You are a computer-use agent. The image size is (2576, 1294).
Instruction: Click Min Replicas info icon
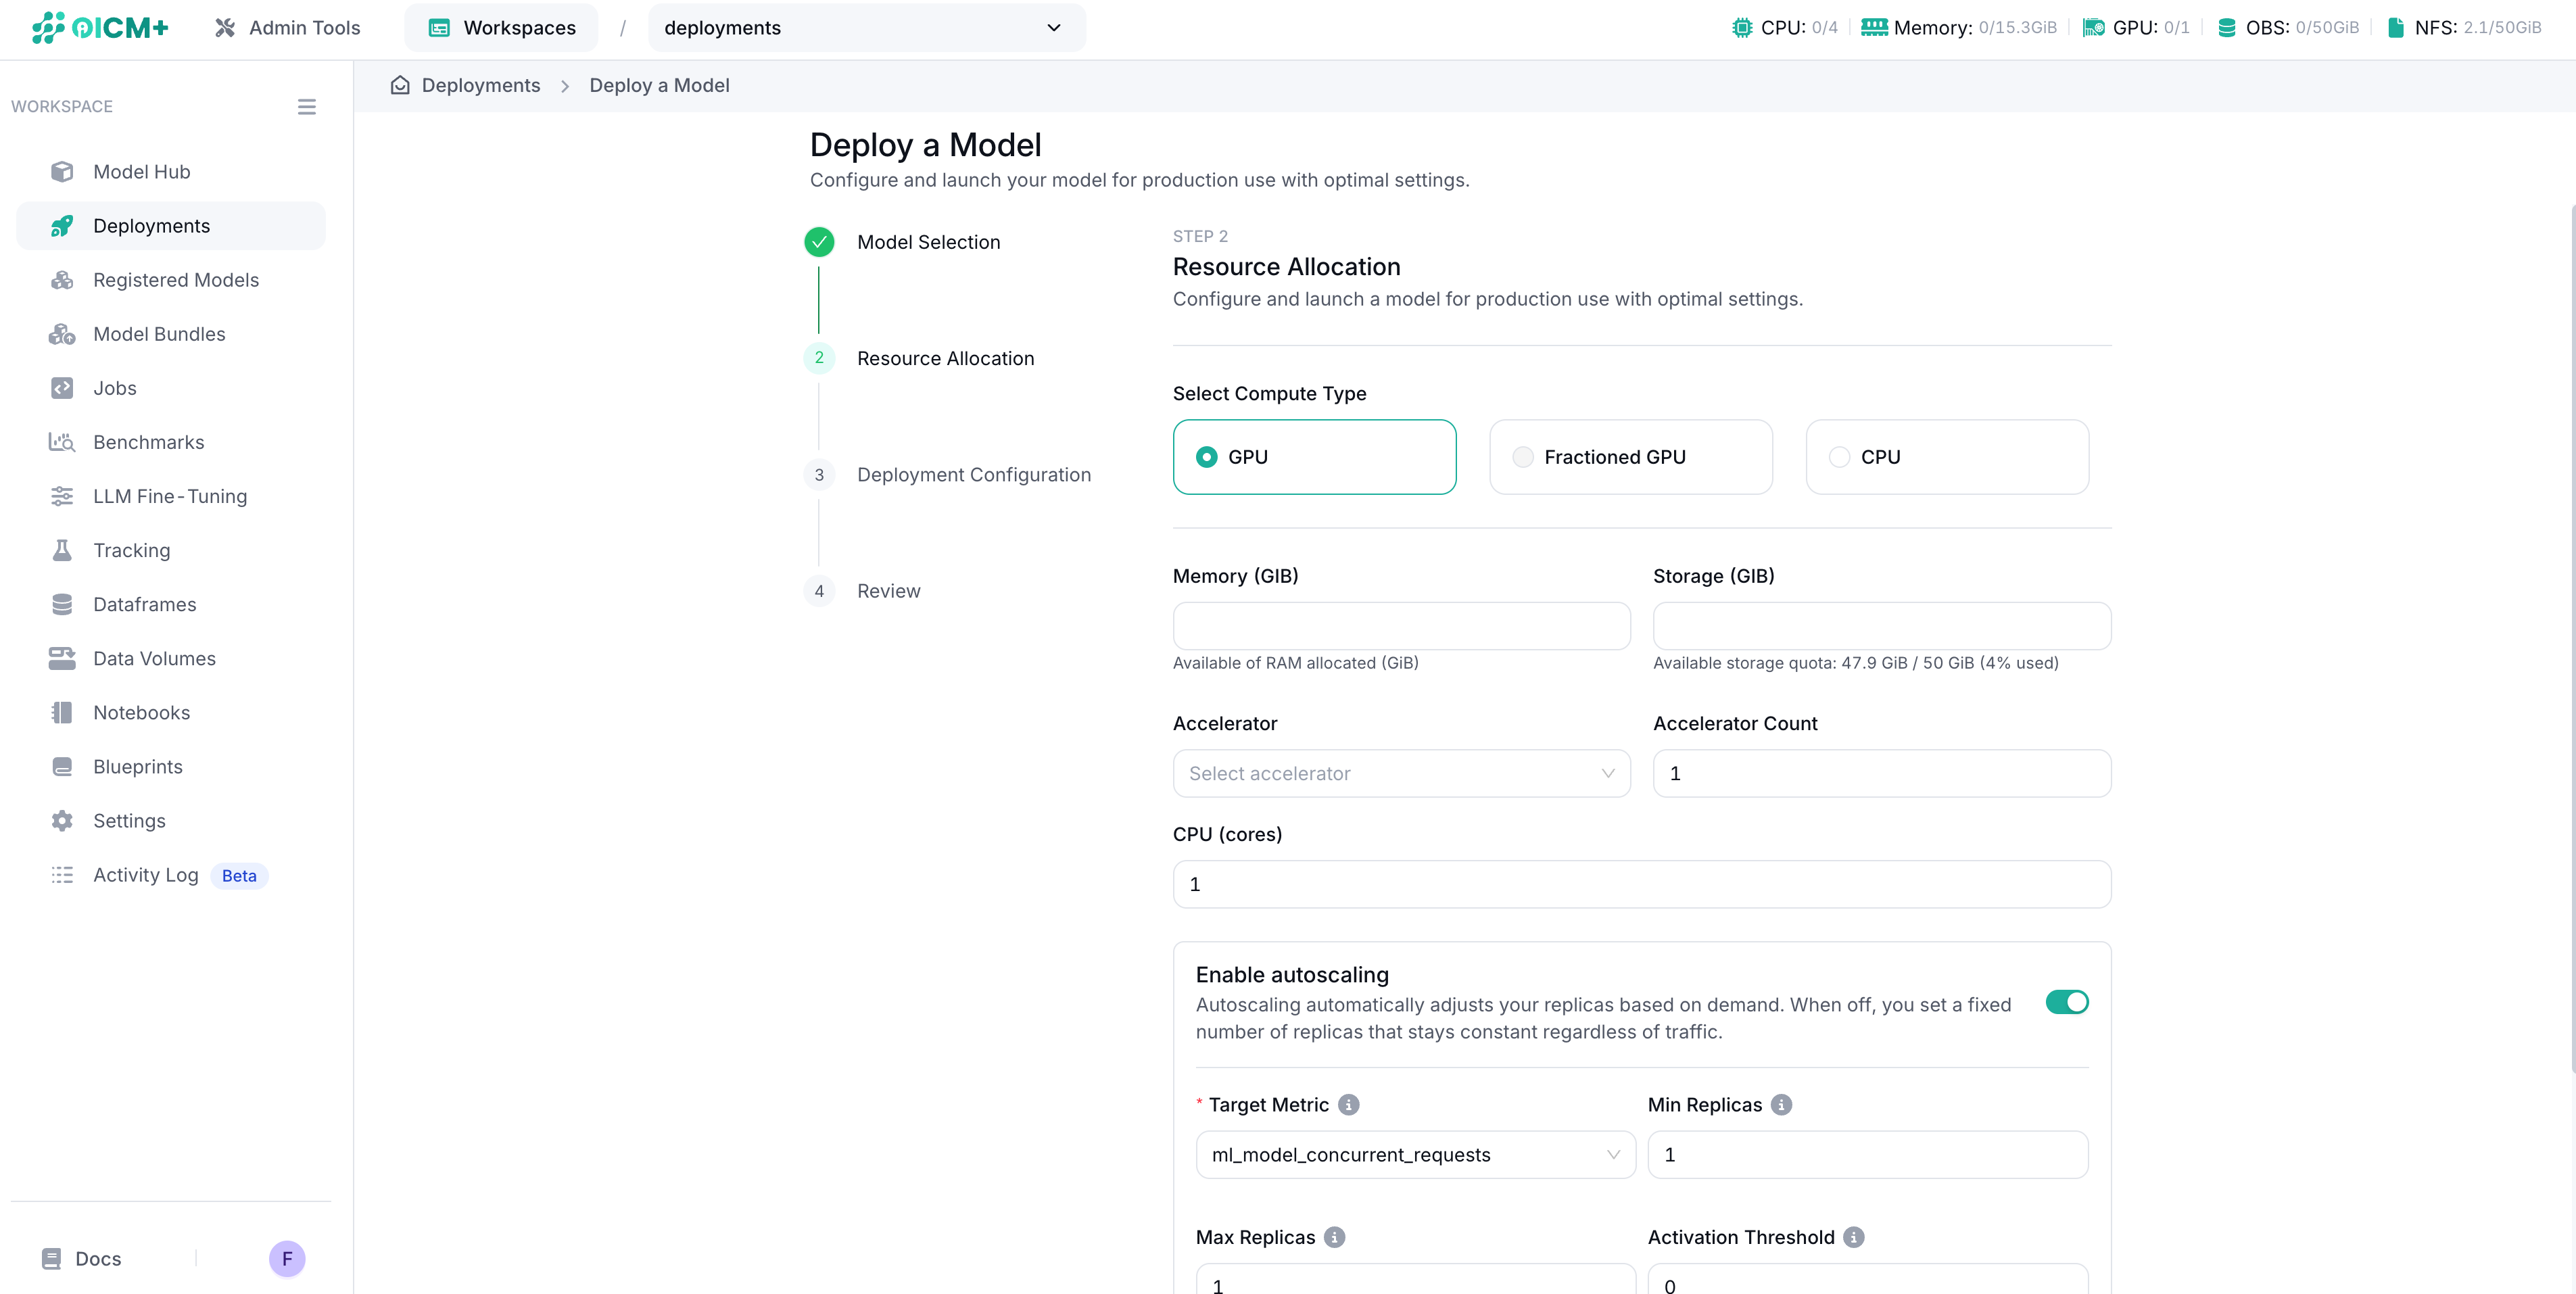tap(1781, 1104)
